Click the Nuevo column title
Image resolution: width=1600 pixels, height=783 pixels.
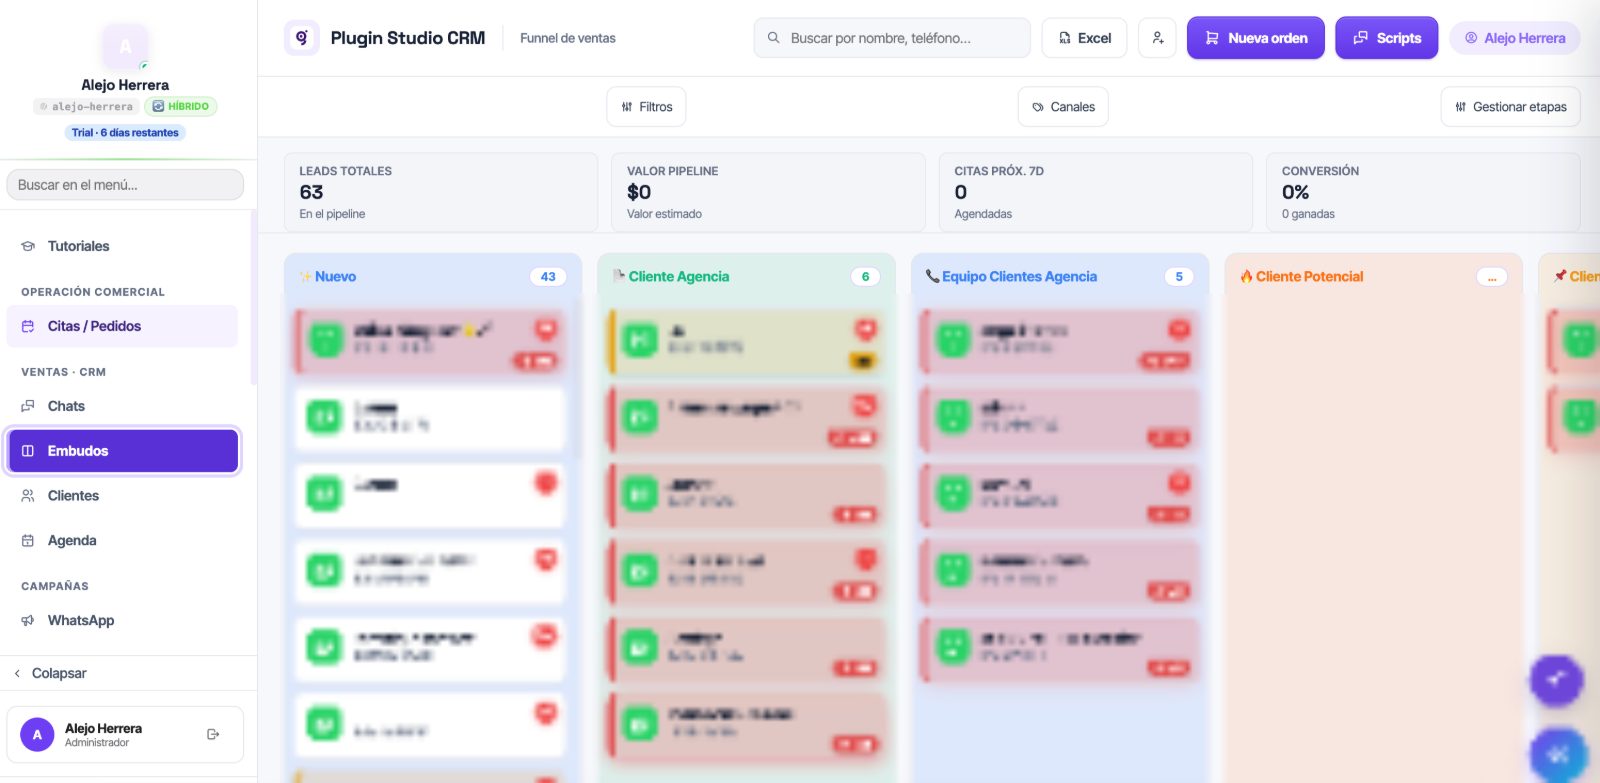pyautogui.click(x=335, y=277)
